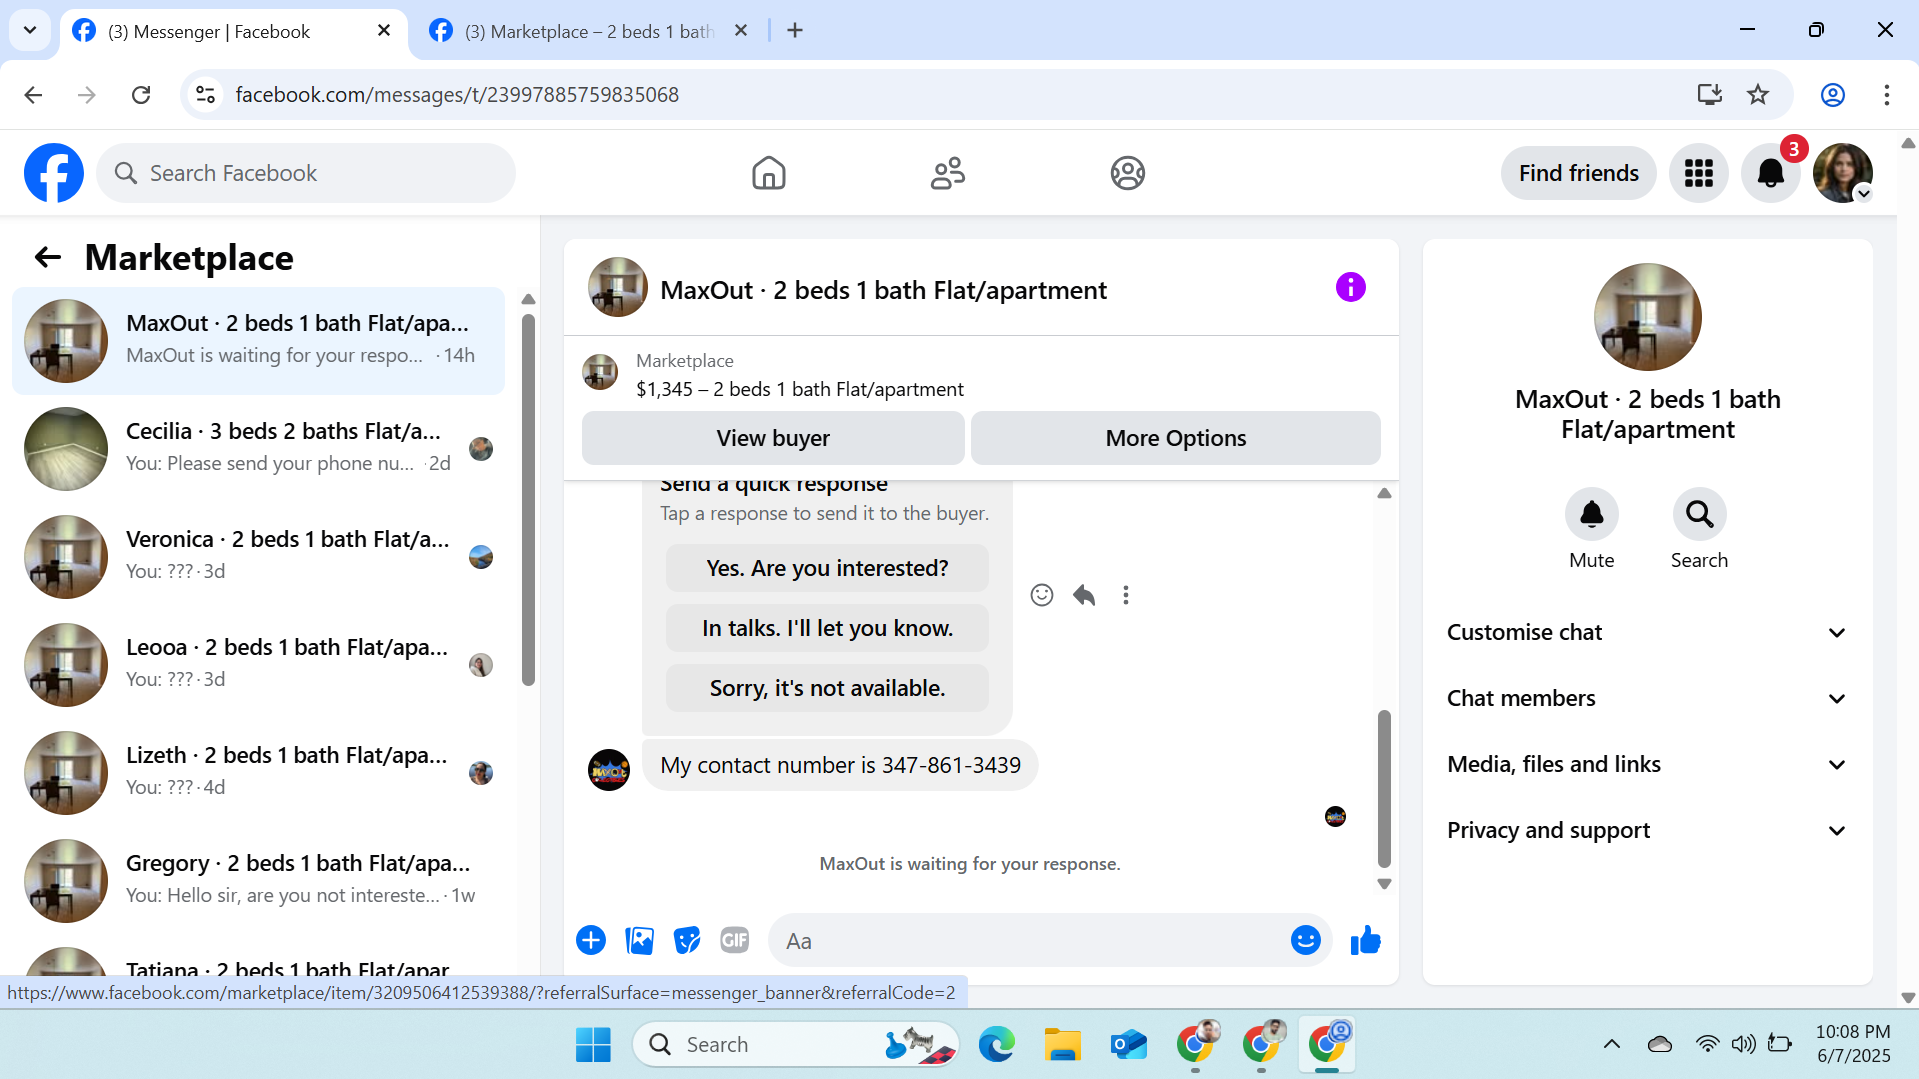Expand the Customise chat section
The image size is (1919, 1079).
tap(1647, 632)
